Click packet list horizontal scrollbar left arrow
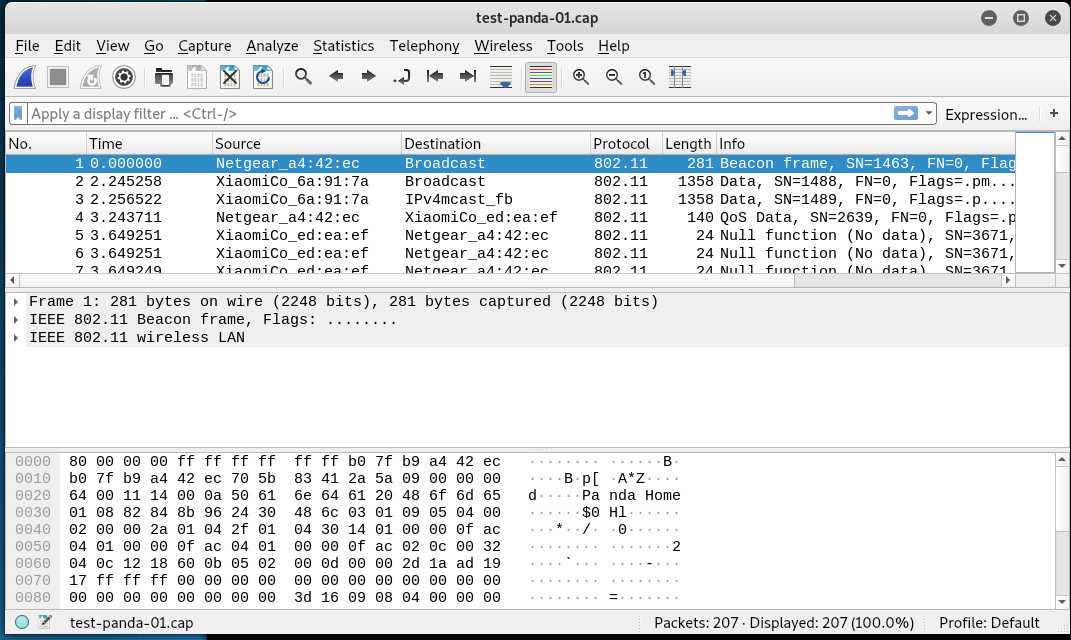The height and width of the screenshot is (640, 1071). [12, 280]
